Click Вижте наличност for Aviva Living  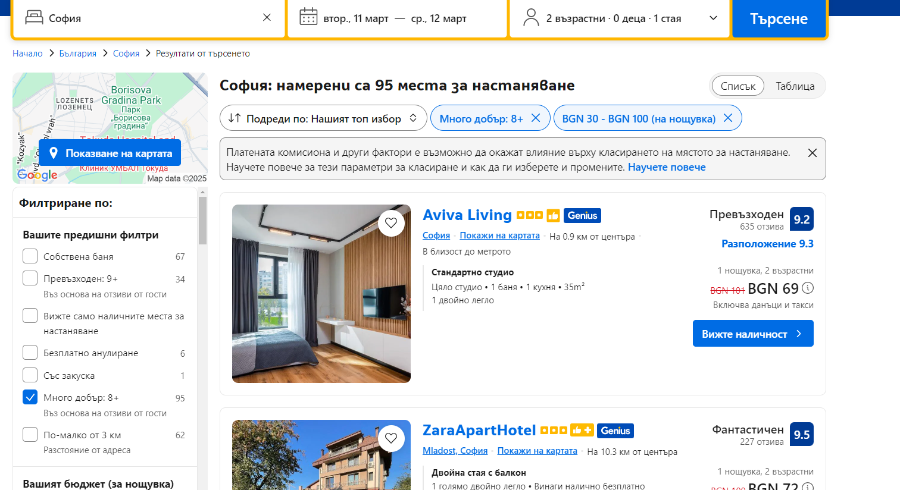tap(753, 333)
